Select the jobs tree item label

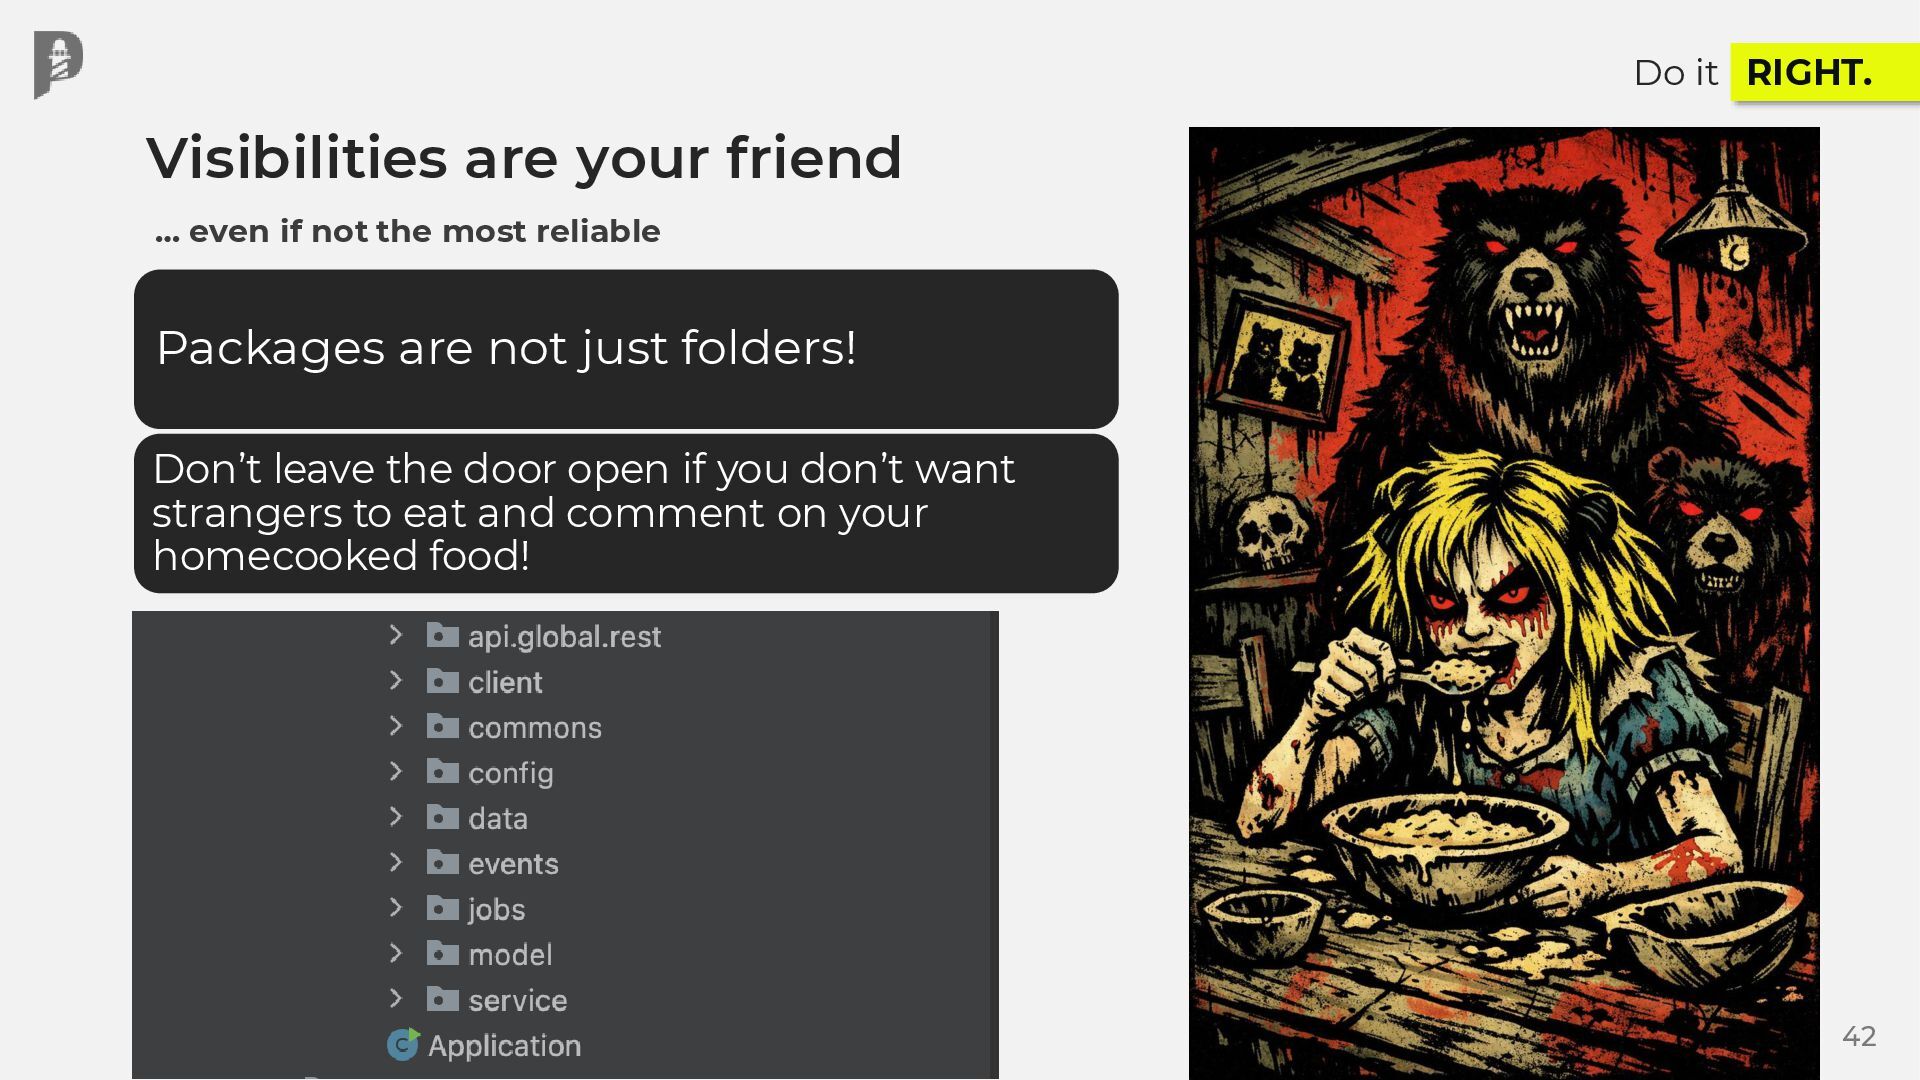(497, 909)
